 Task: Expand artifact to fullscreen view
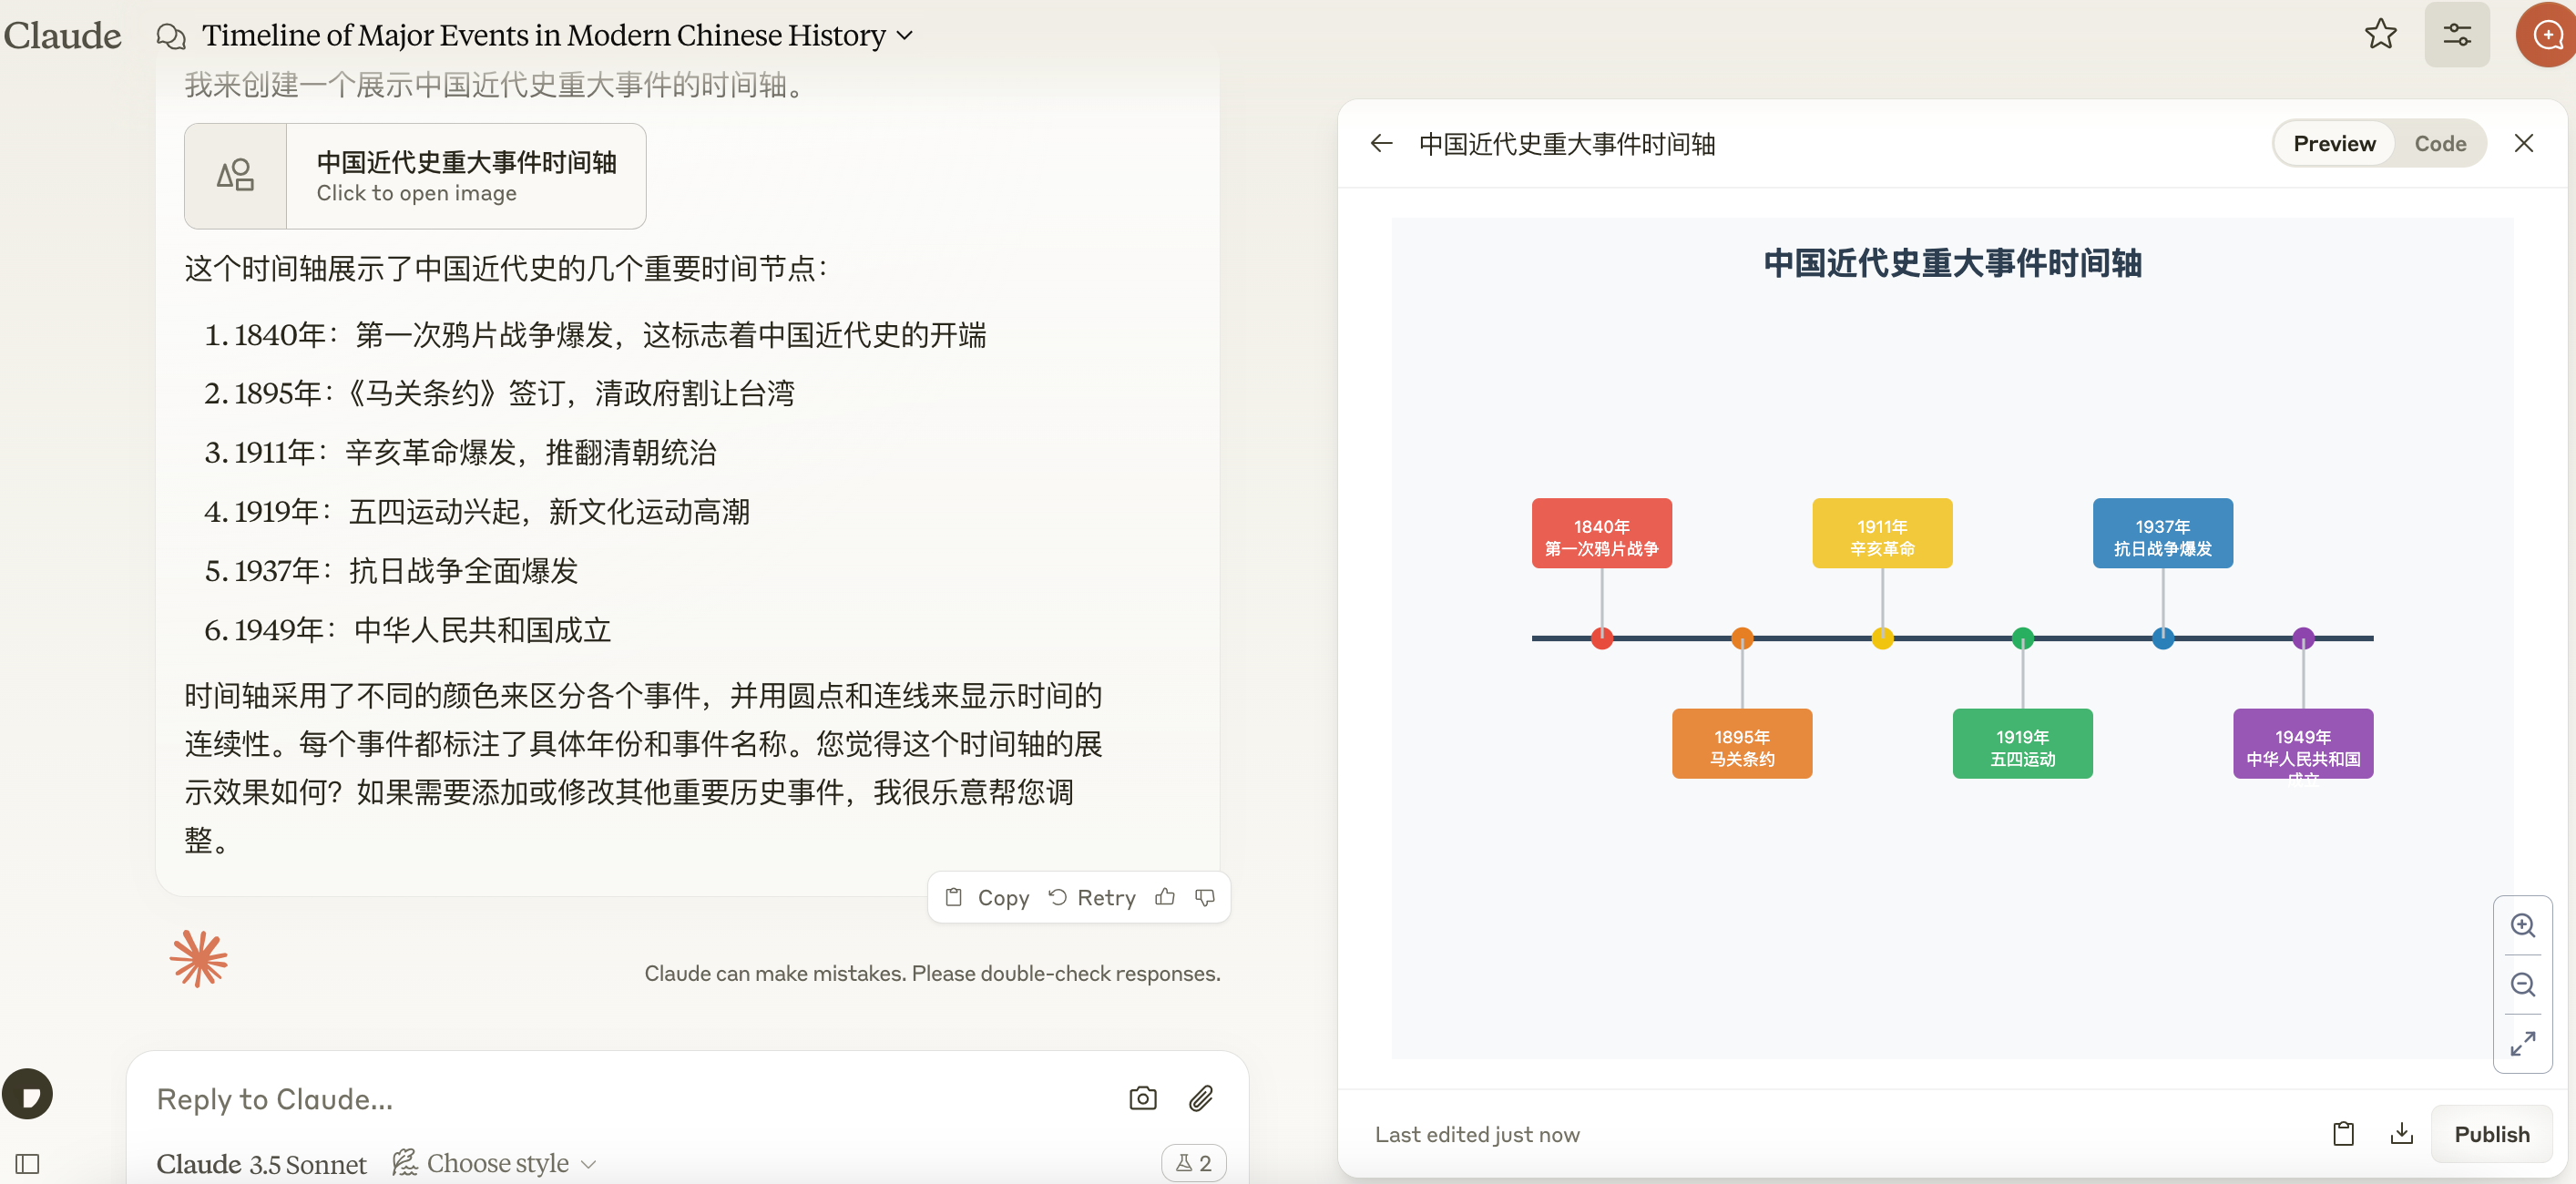point(2522,1043)
